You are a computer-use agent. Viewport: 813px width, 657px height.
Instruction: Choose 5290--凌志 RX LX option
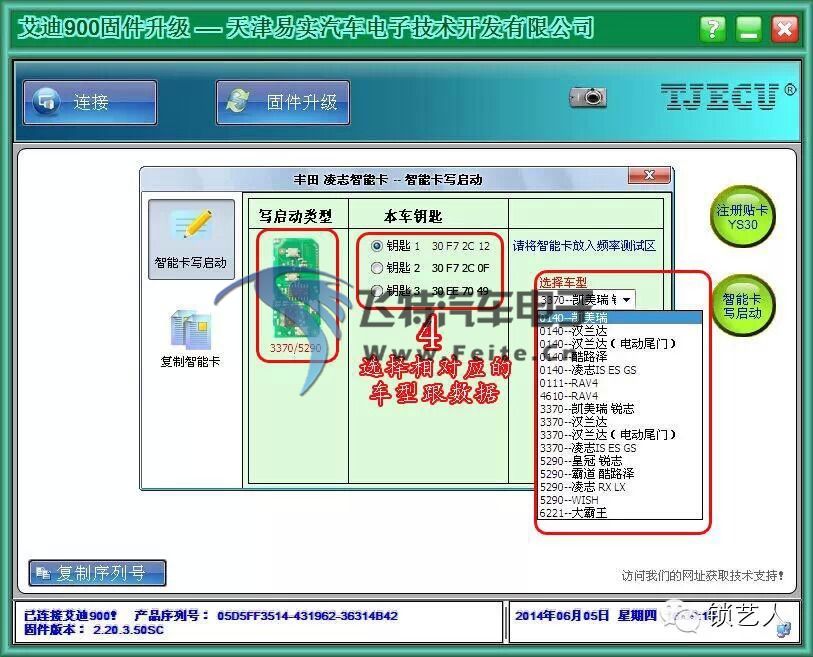[x=620, y=487]
